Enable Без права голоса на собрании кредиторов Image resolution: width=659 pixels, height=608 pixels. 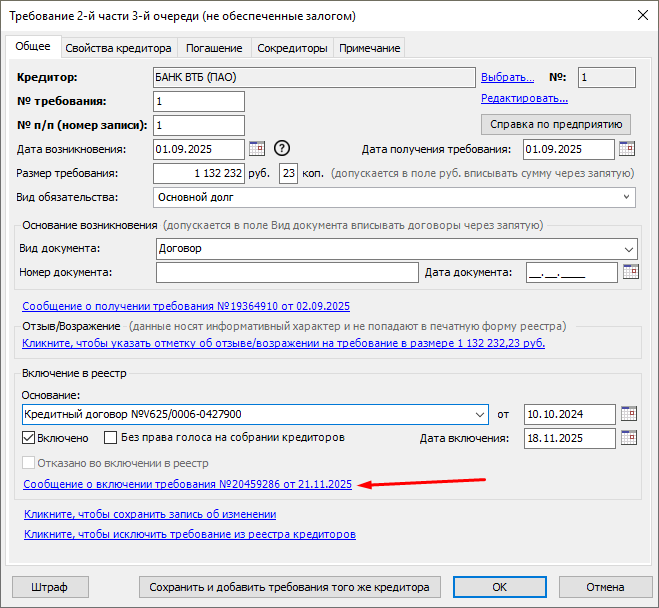[x=111, y=438]
